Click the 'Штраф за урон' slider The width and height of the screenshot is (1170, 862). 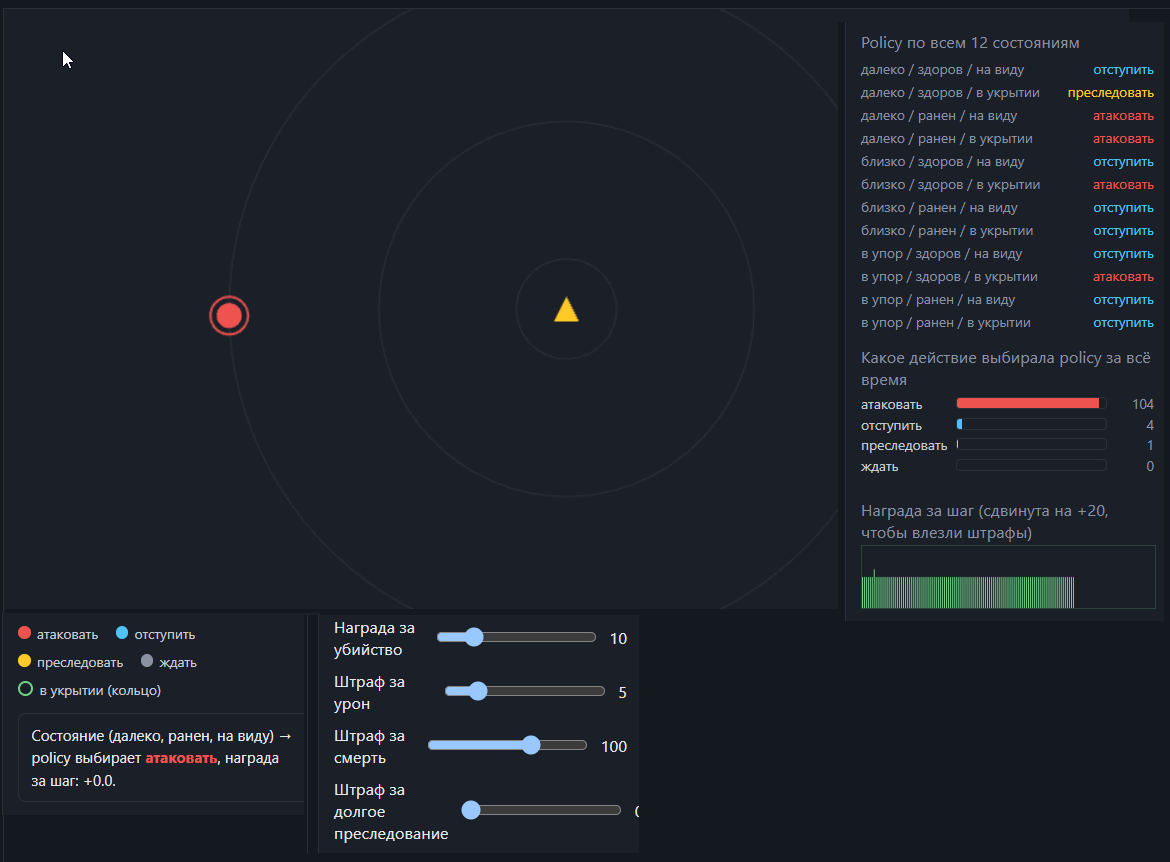(525, 691)
